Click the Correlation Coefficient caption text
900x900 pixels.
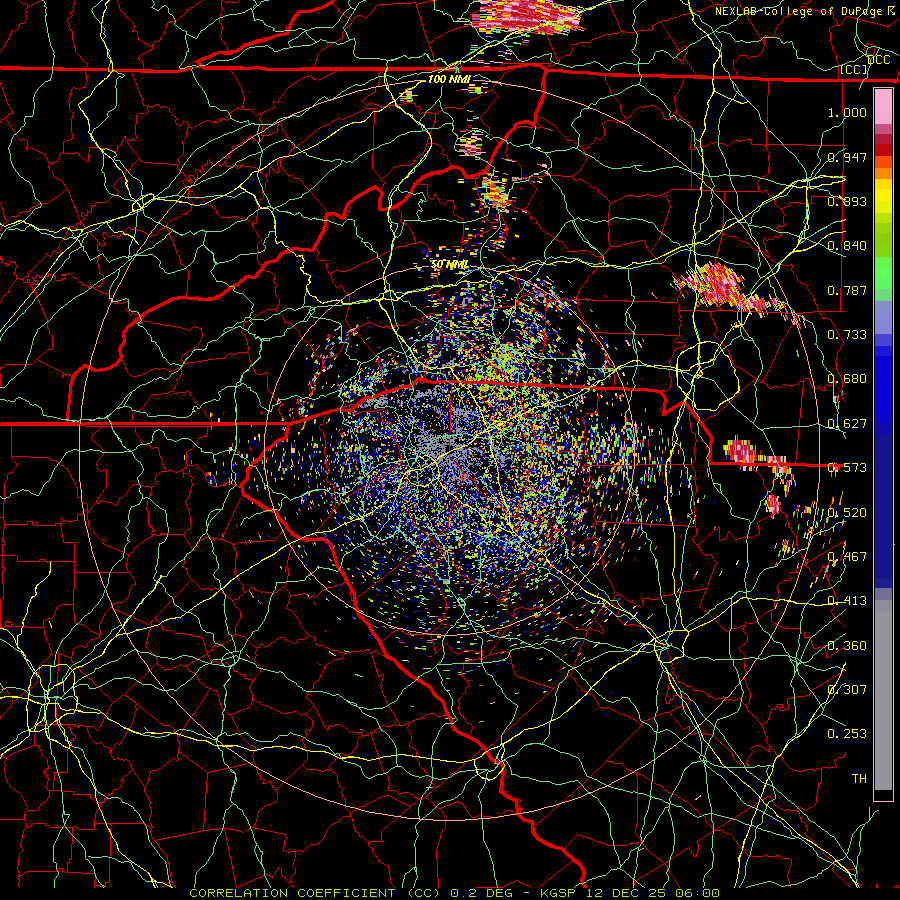coord(315,893)
